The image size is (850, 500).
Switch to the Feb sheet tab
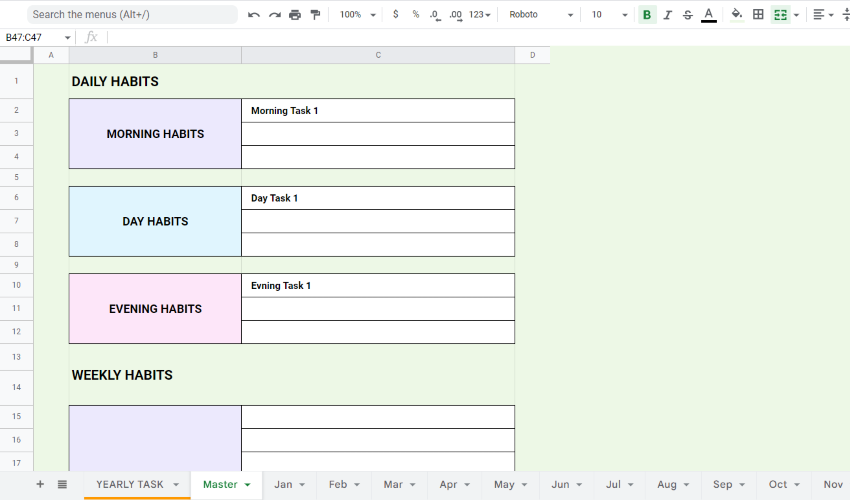(338, 484)
